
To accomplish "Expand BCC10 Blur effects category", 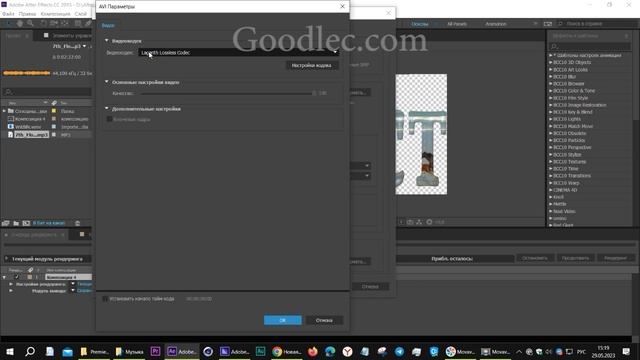I will click(550, 77).
